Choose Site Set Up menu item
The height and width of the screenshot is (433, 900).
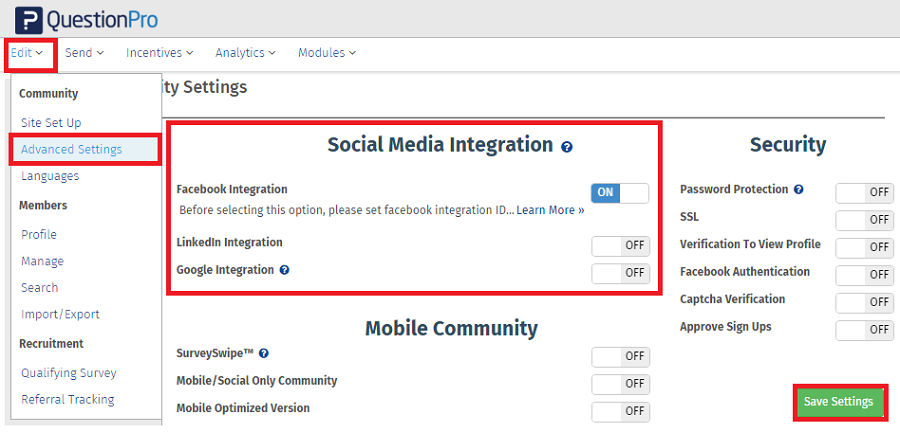tap(51, 123)
